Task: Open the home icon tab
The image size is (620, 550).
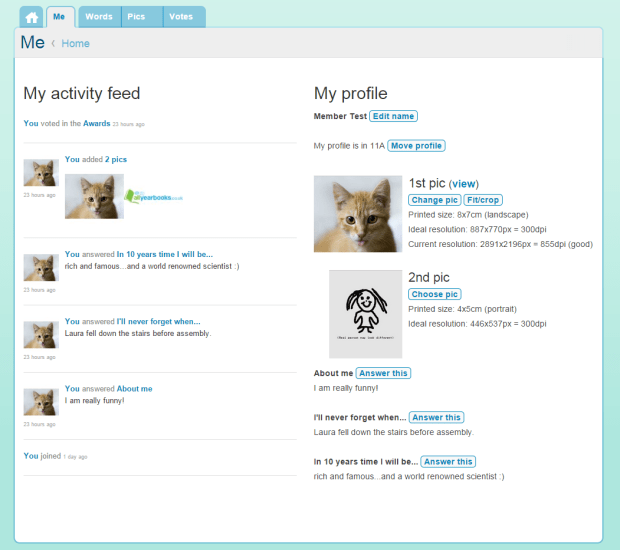Action: tap(31, 17)
